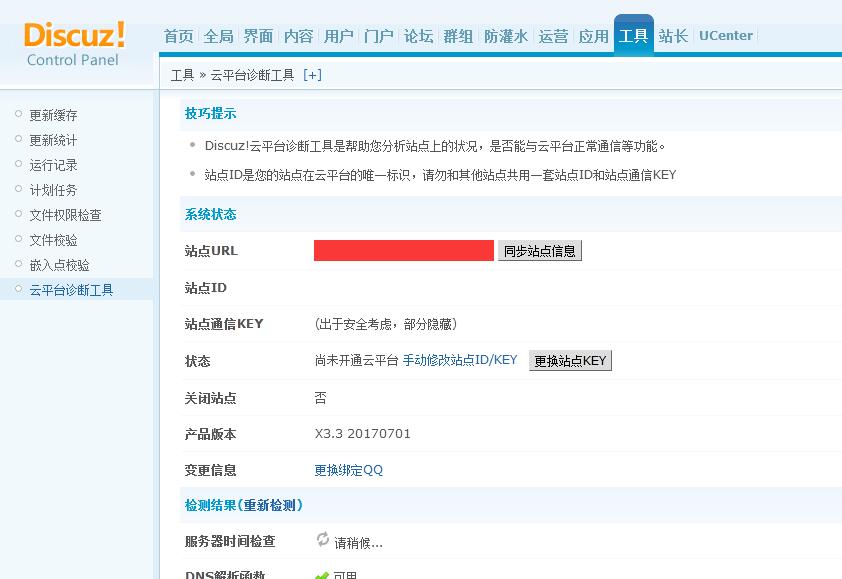
Task: Click the active 工具 tab
Action: coord(634,35)
